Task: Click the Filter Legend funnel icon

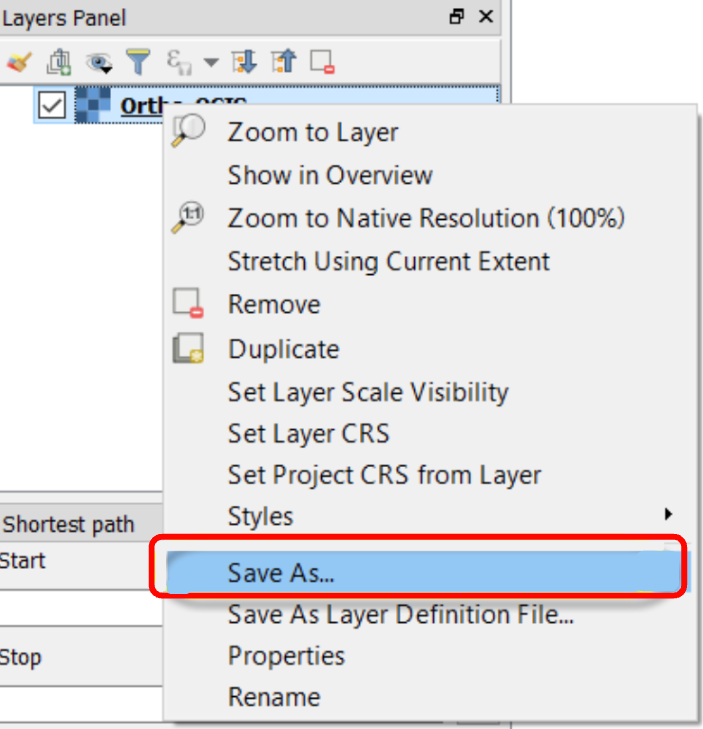Action: [x=138, y=63]
